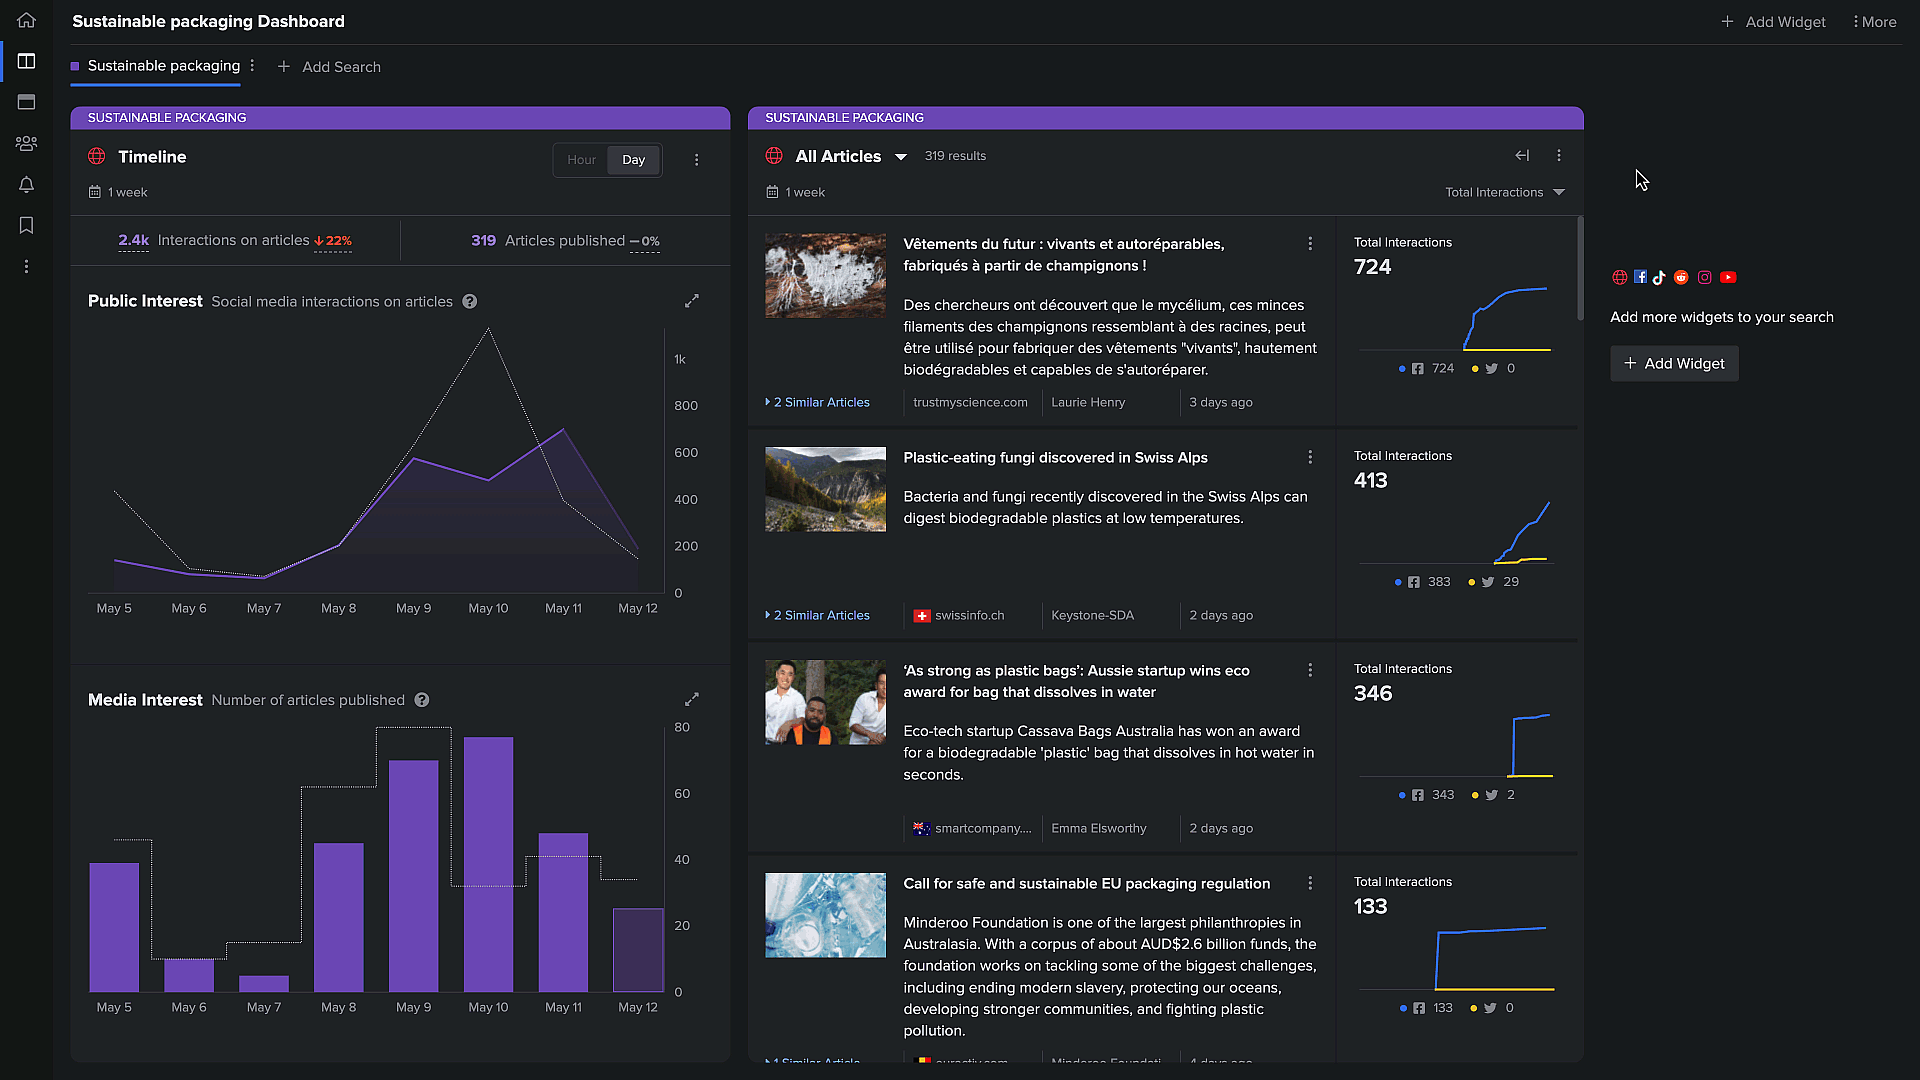The image size is (1920, 1080).
Task: Click the web globe source icon
Action: [1620, 277]
